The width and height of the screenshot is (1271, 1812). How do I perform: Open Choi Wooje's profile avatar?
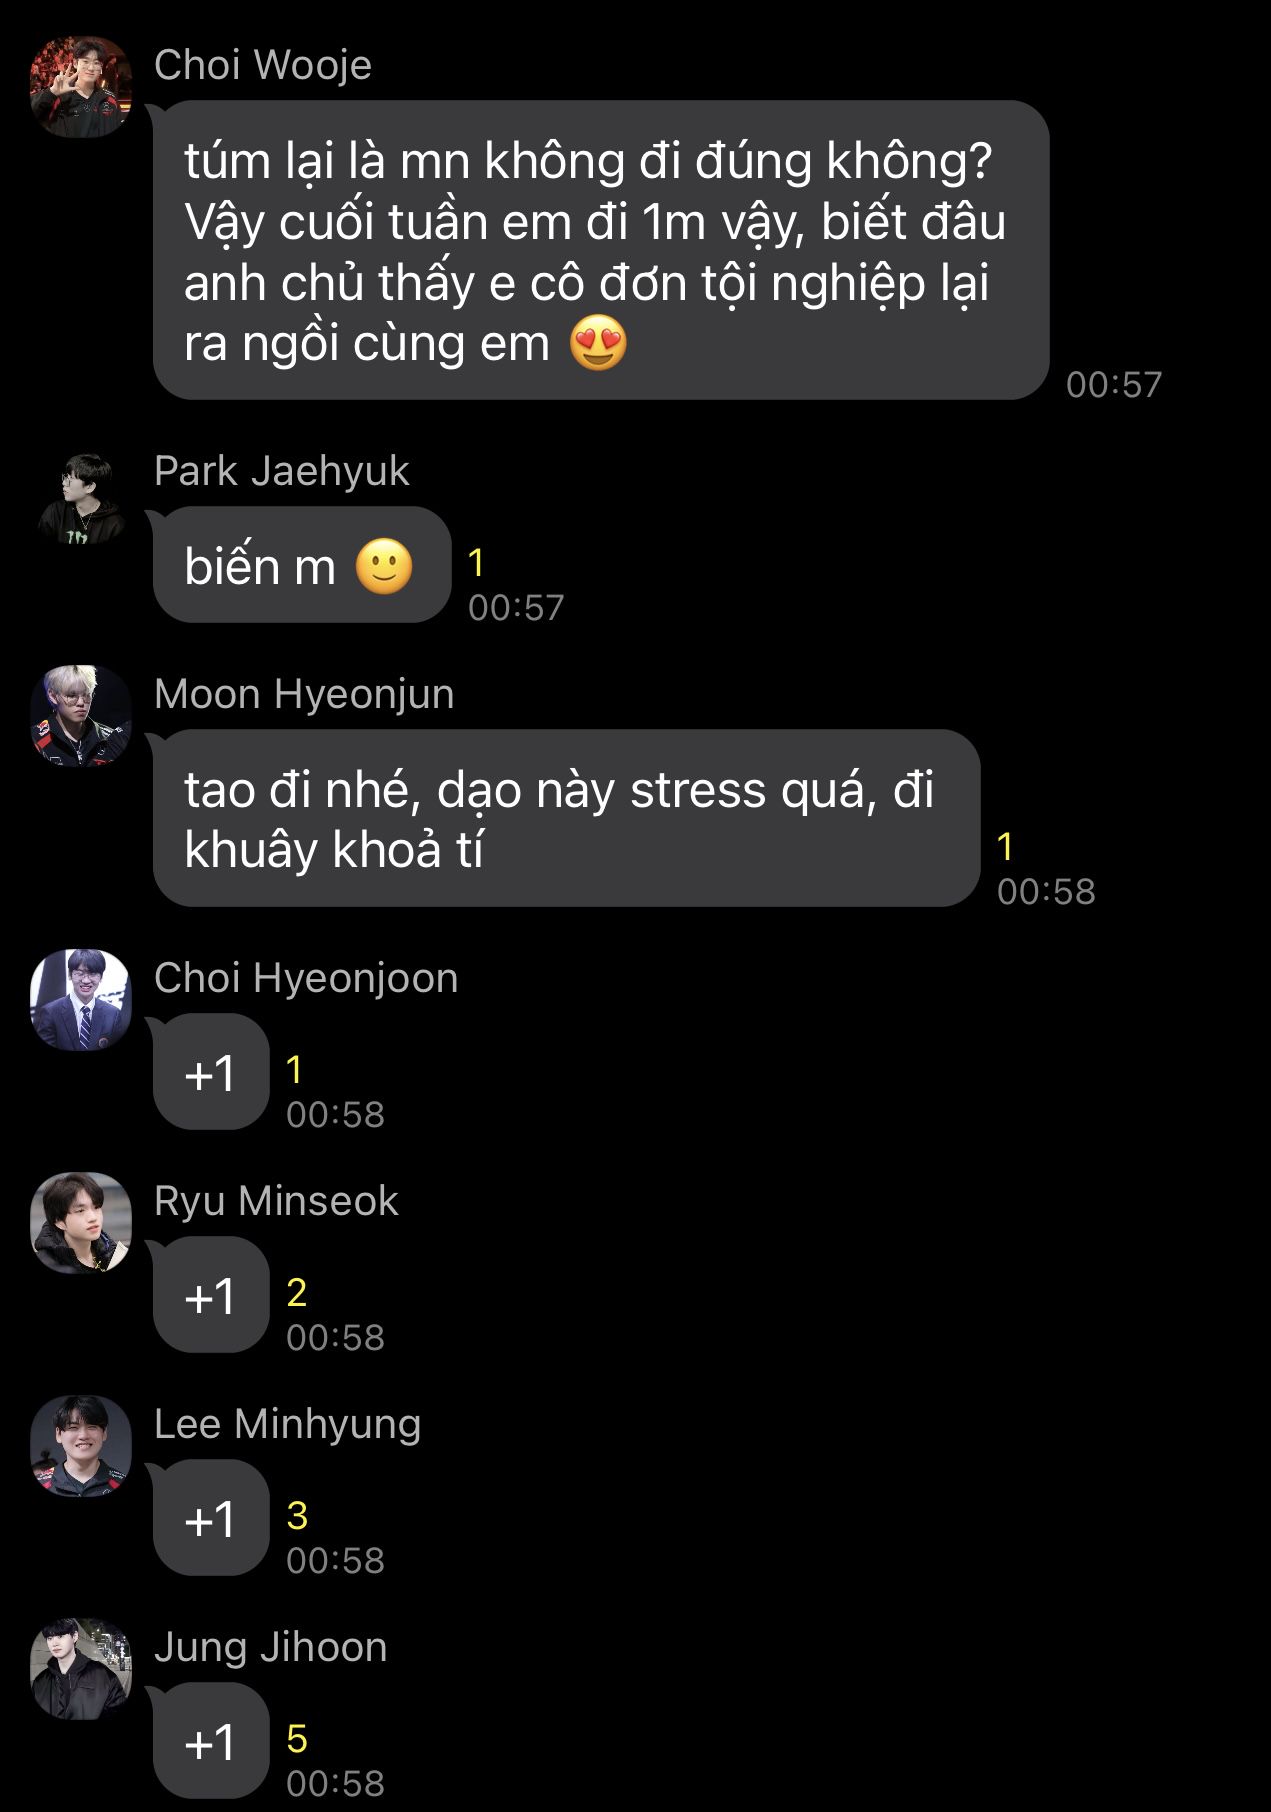(81, 87)
